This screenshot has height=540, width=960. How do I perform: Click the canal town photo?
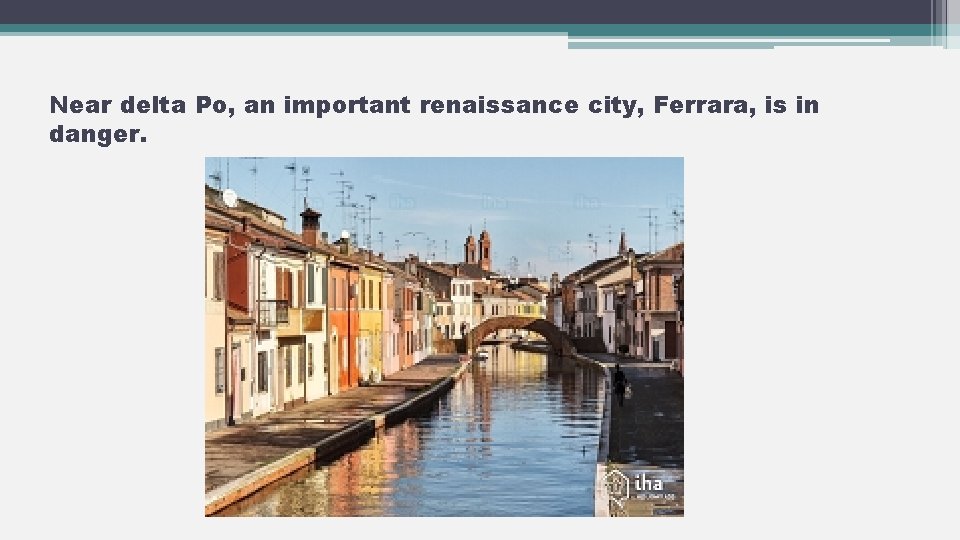tap(444, 337)
